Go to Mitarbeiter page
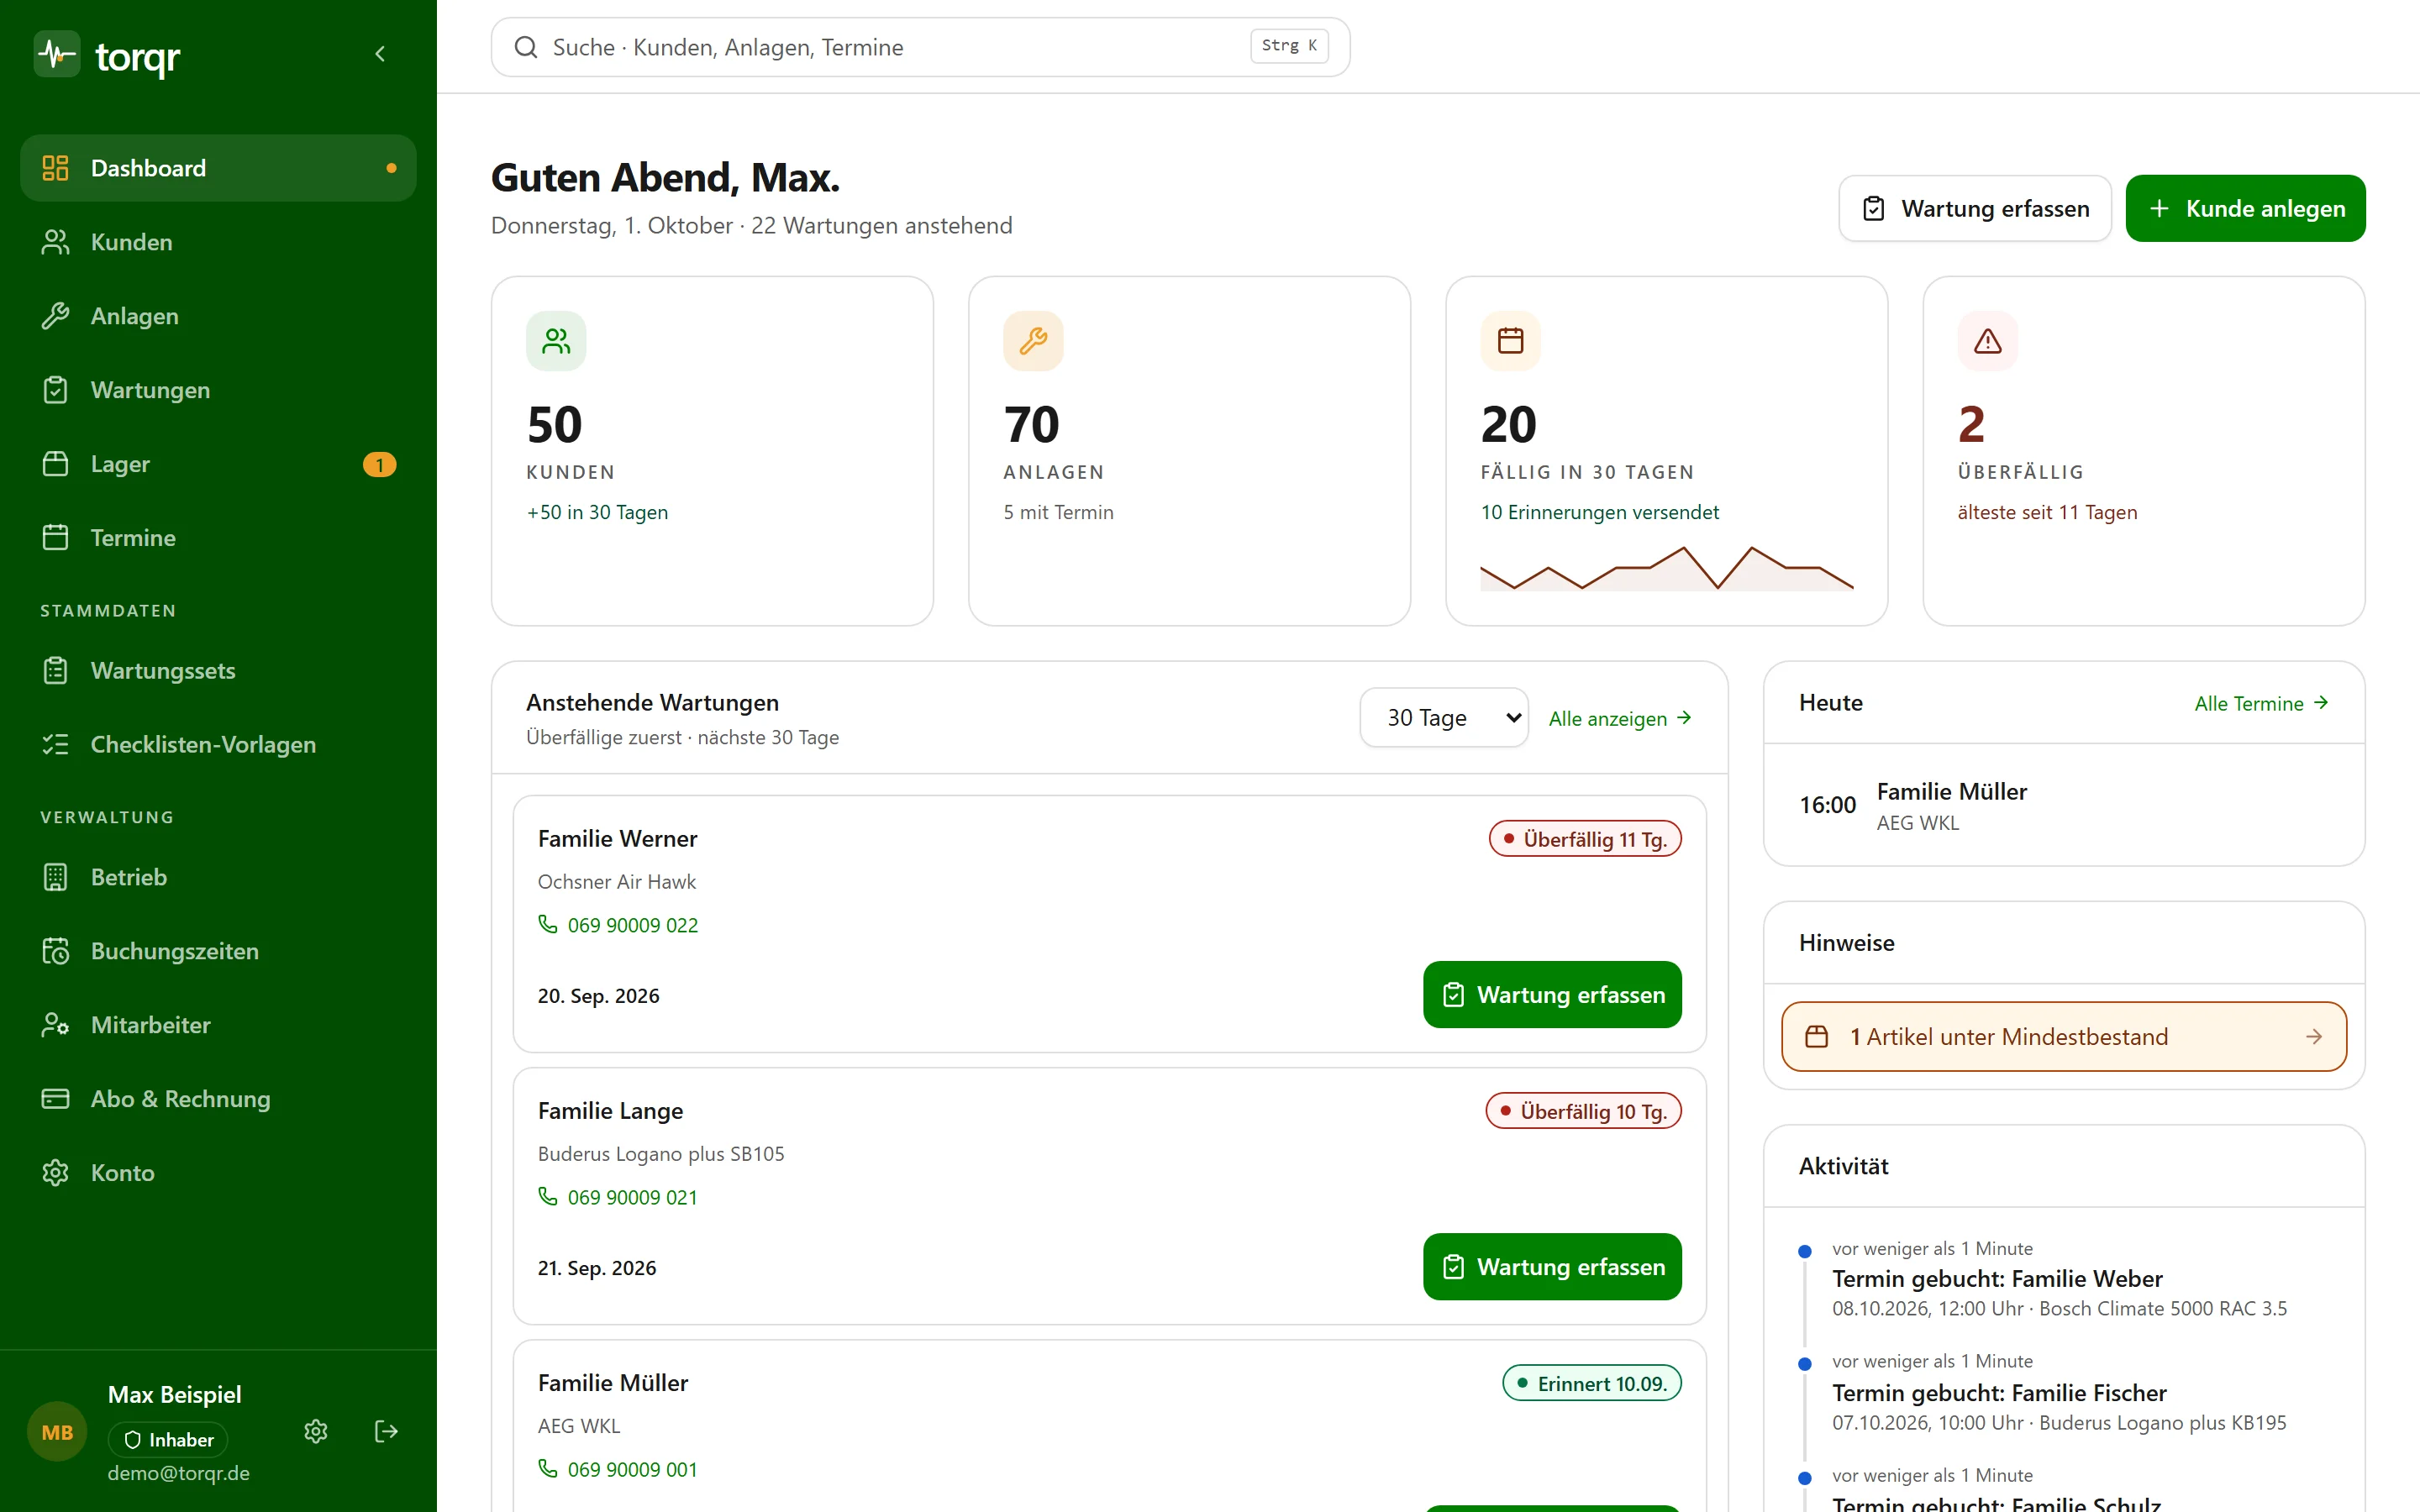The width and height of the screenshot is (2420, 1512). click(218, 1025)
